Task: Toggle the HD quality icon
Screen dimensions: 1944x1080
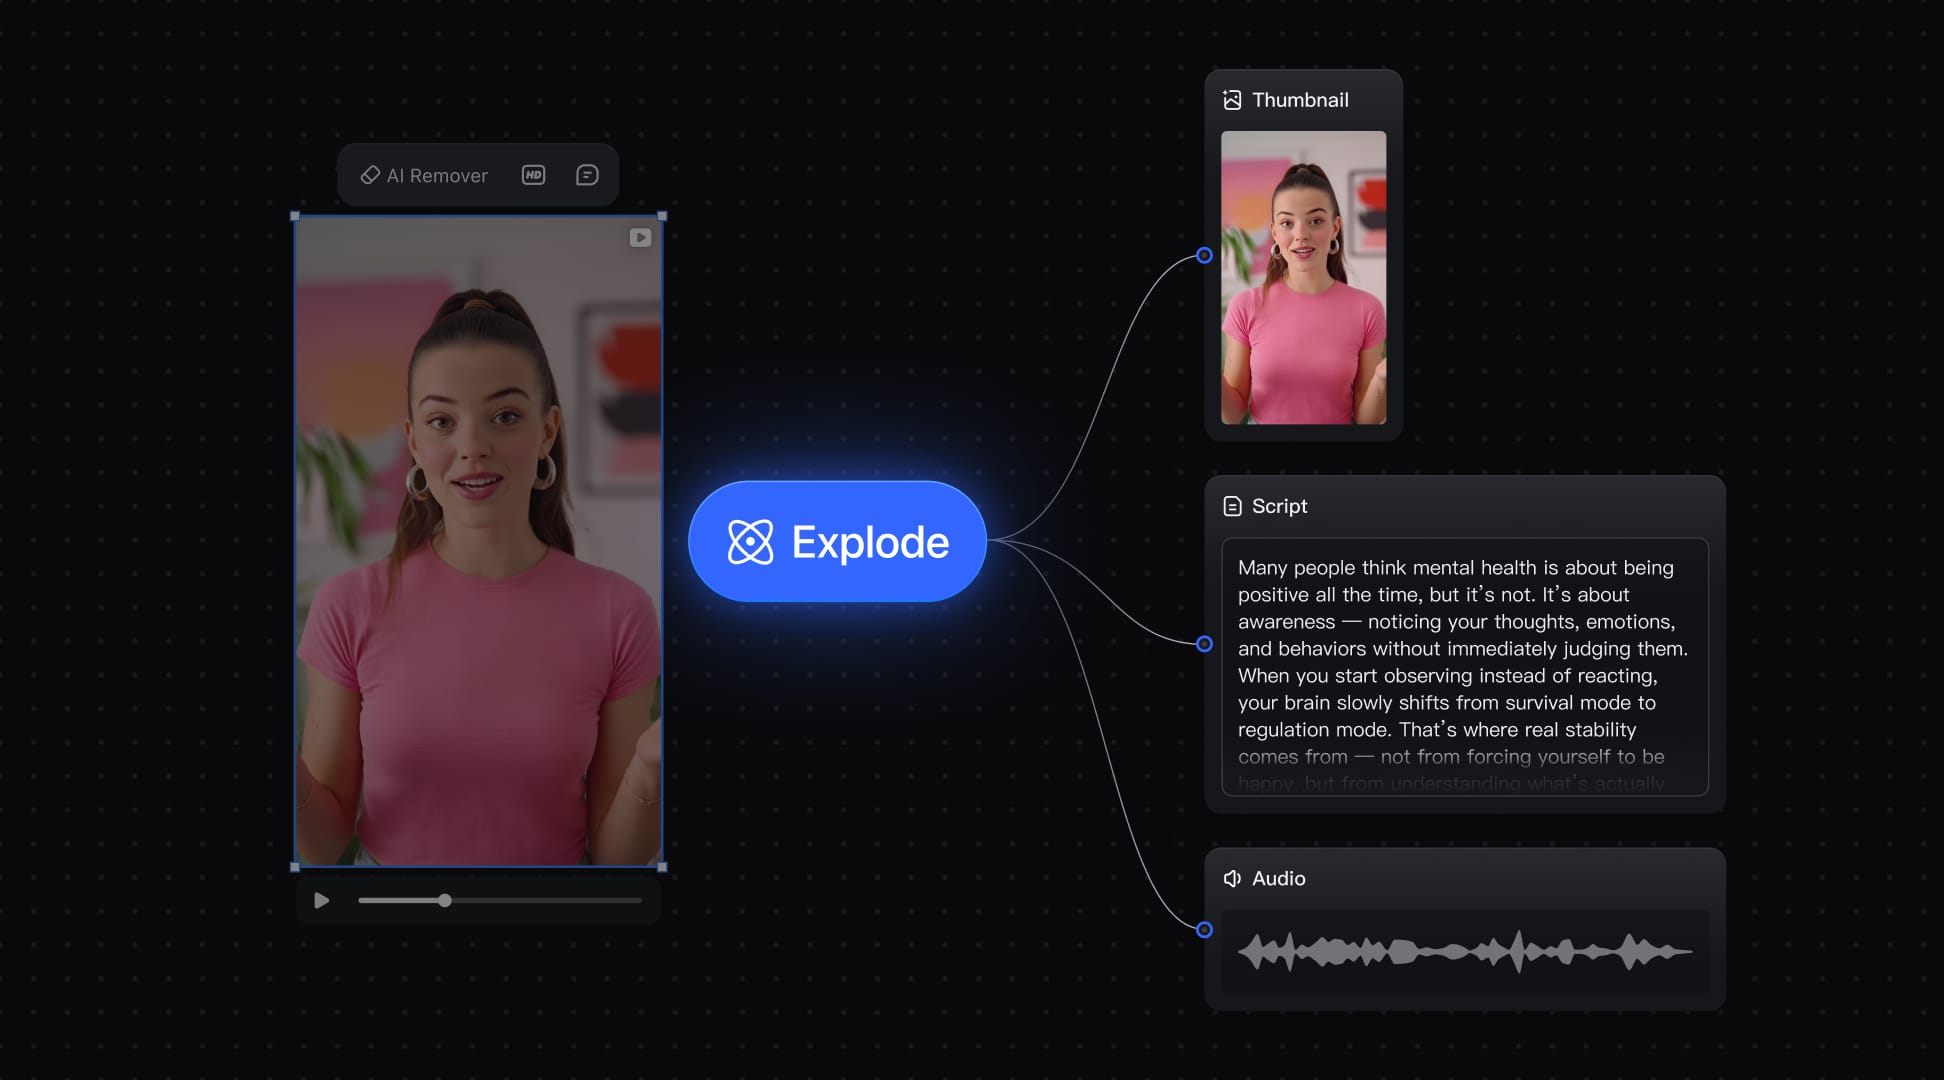Action: click(x=533, y=175)
